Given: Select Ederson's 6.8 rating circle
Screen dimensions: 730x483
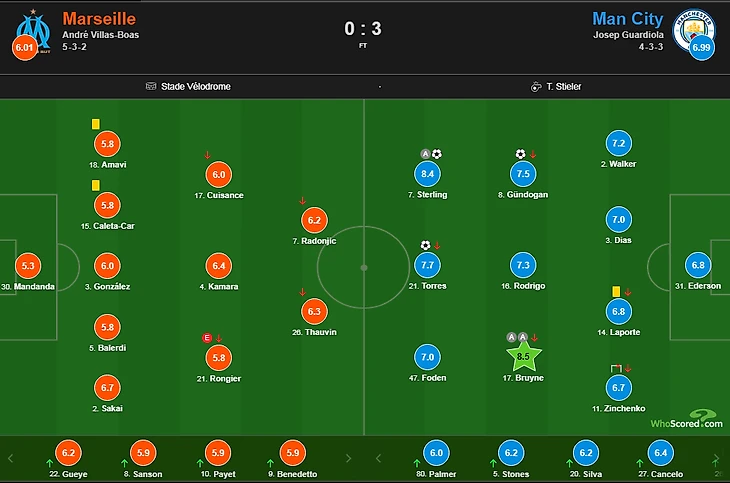Looking at the screenshot, I should point(698,265).
